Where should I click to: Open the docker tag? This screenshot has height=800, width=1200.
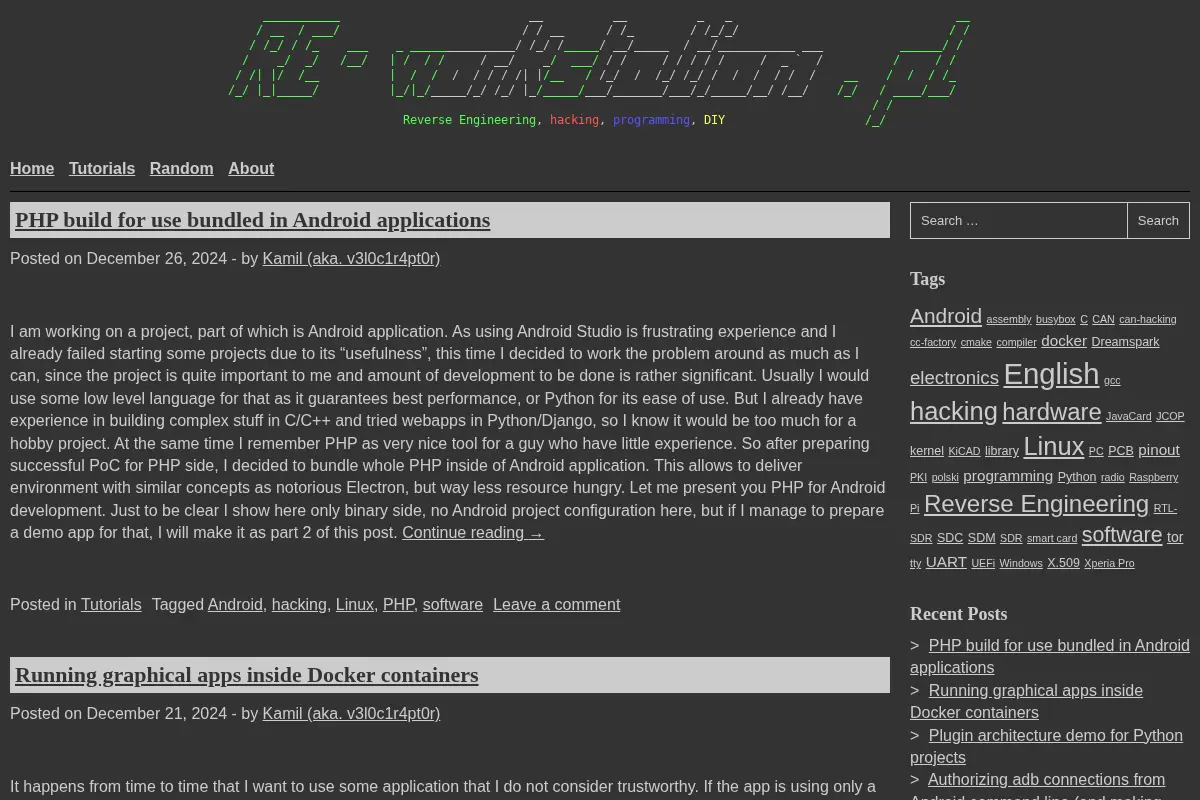click(x=1064, y=341)
